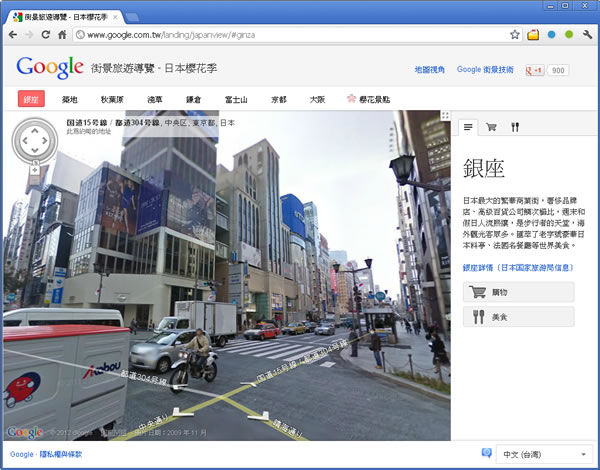
Task: Select the 秋葉原 location tab
Action: point(112,100)
